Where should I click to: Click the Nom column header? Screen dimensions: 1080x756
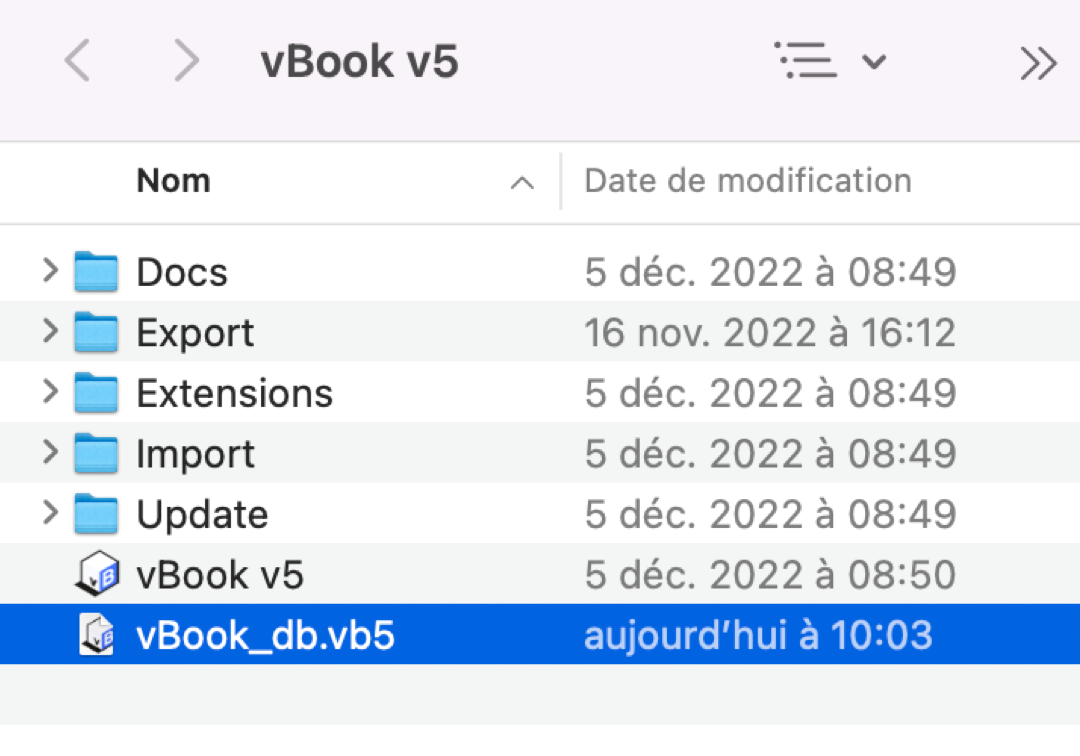click(x=173, y=181)
